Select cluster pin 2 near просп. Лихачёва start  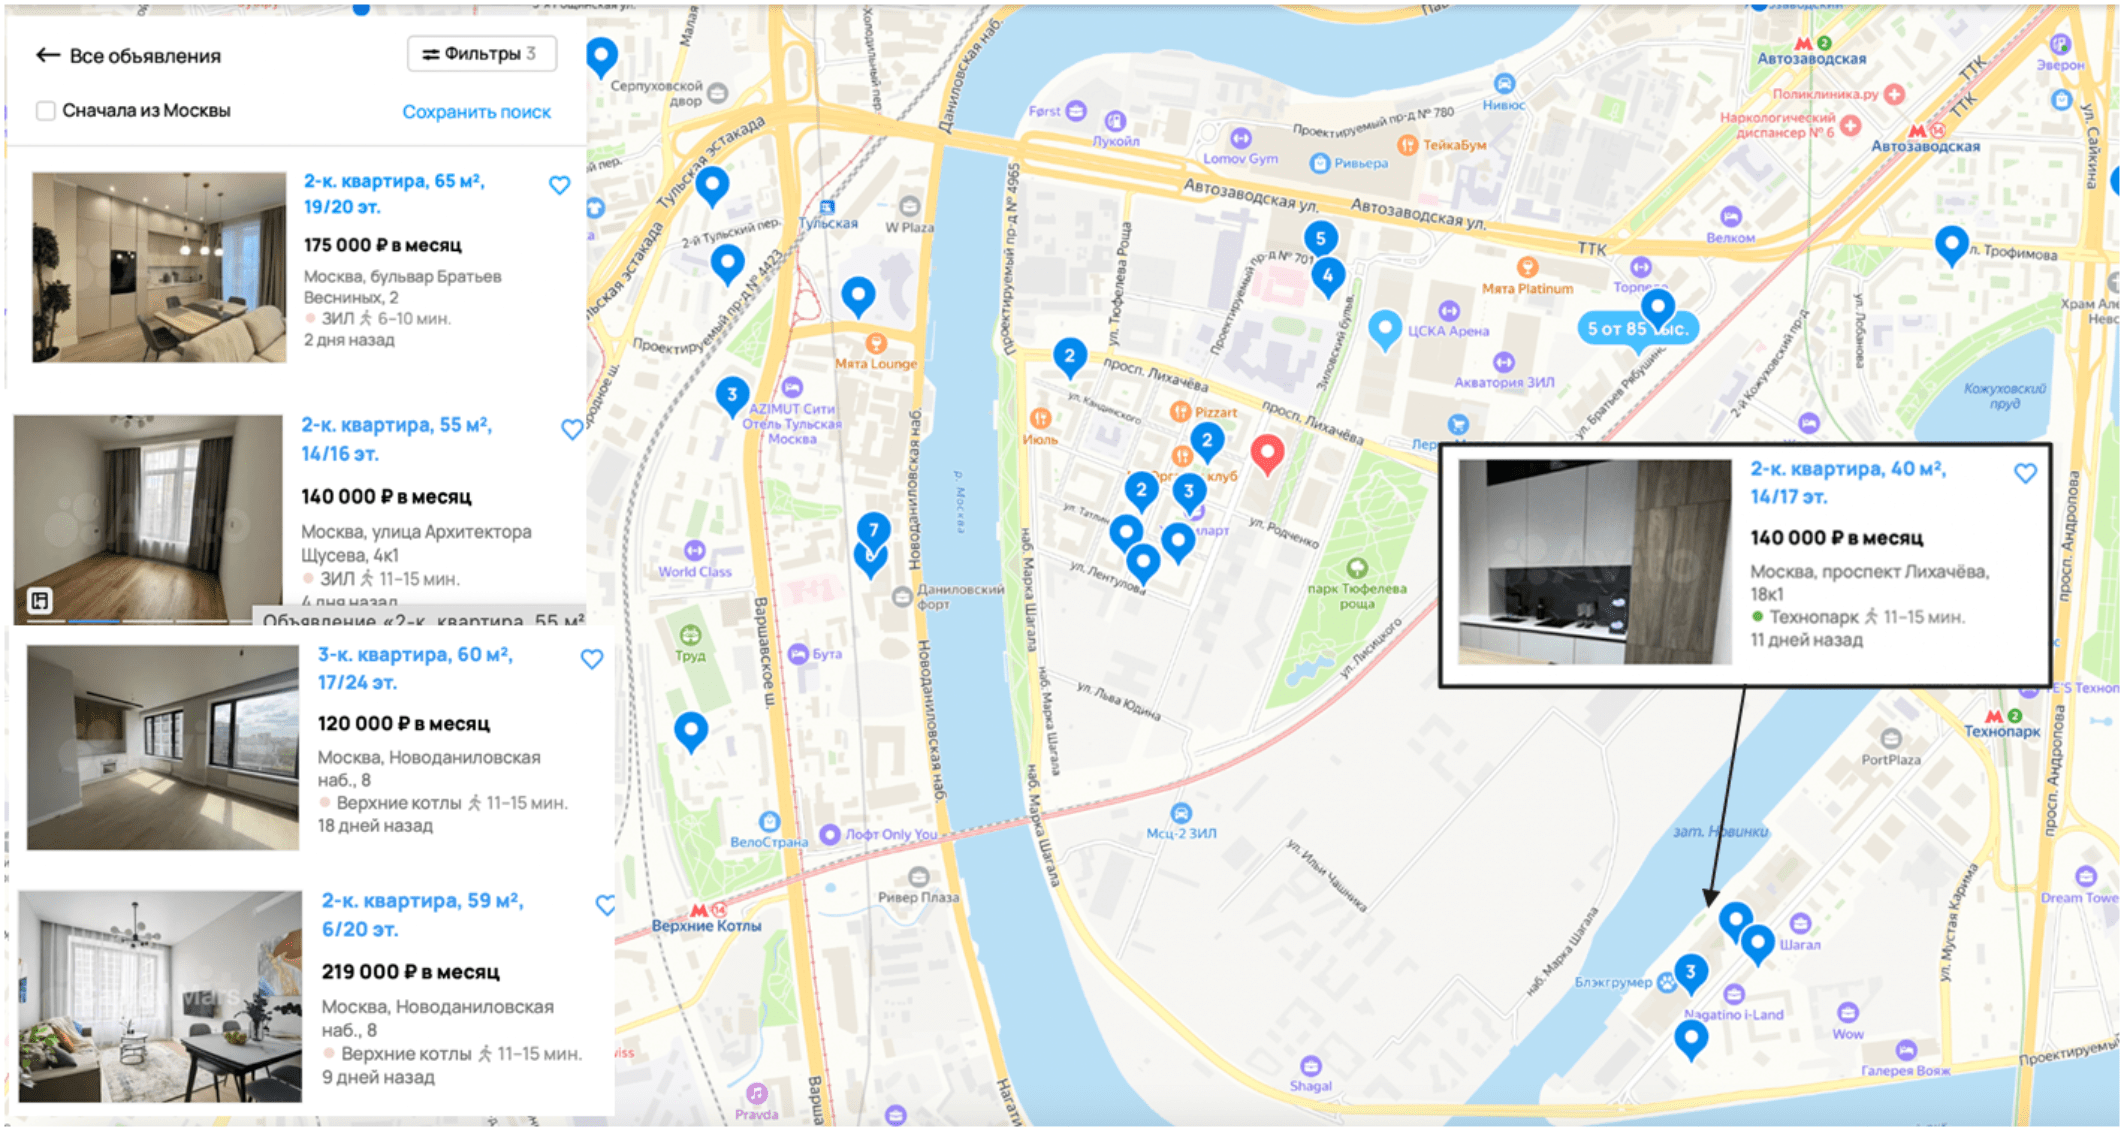pyautogui.click(x=1069, y=357)
